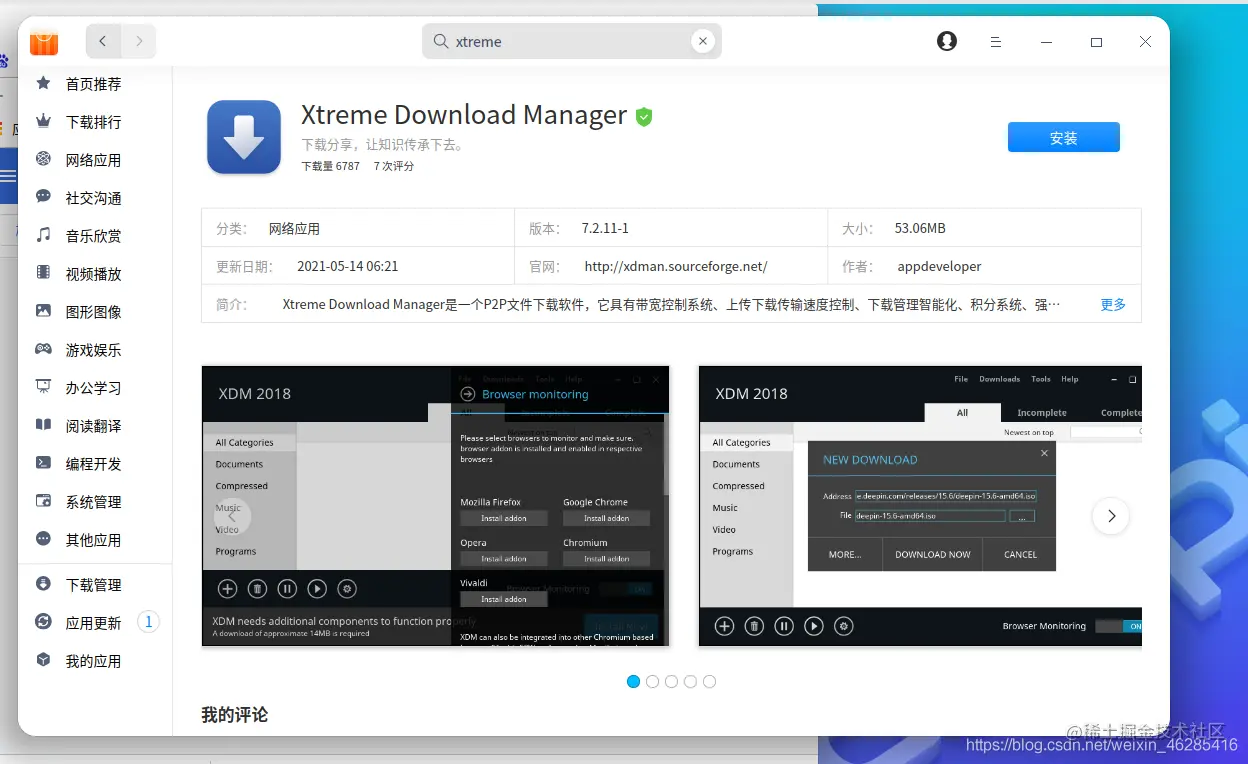Screen dimensions: 1248x764
Task: Click the blue 安装 install button
Action: pyautogui.click(x=1063, y=137)
